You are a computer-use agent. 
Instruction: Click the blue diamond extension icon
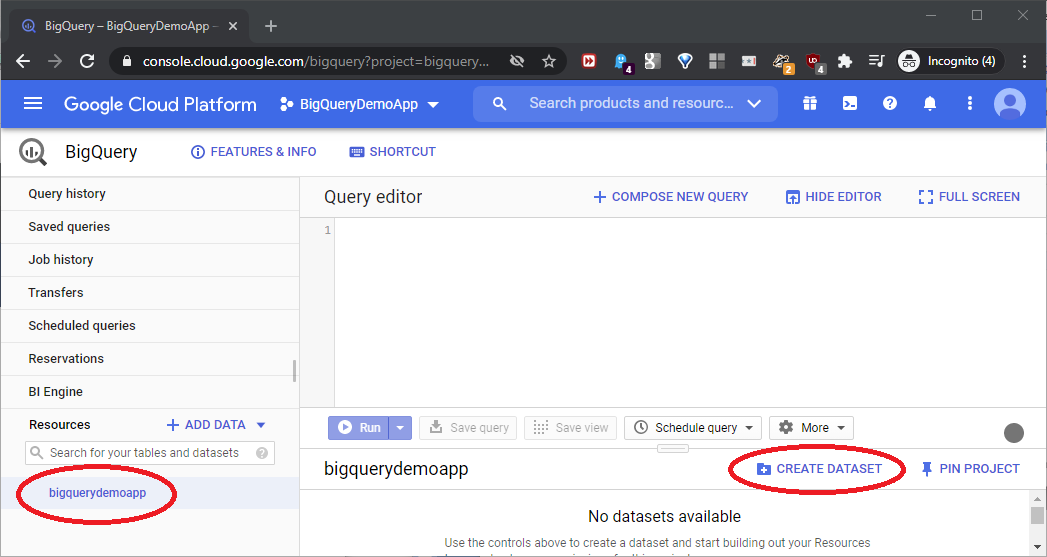(685, 61)
